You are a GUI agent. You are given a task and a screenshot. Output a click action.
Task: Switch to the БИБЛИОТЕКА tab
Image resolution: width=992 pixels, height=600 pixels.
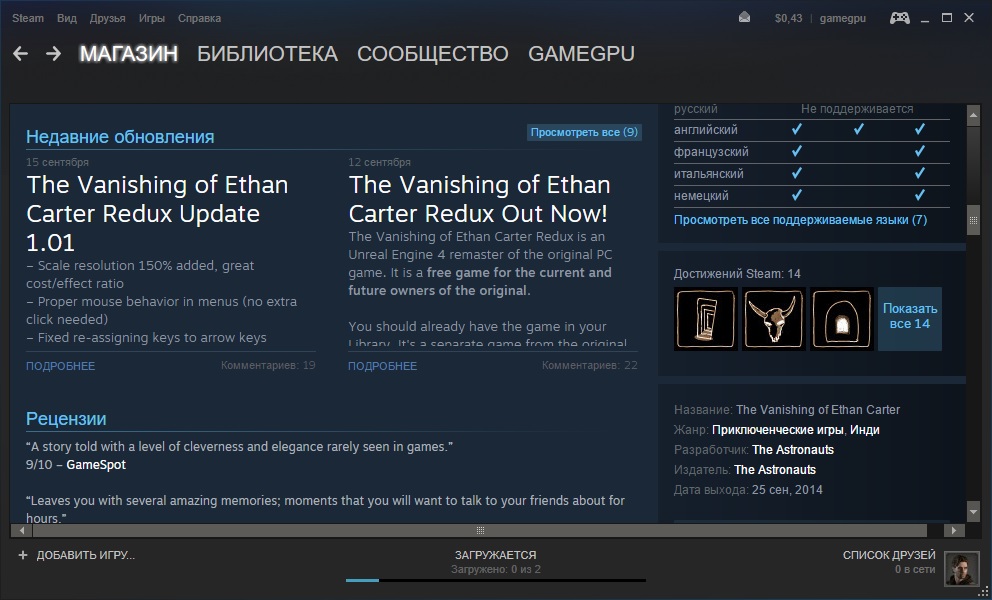pos(268,54)
